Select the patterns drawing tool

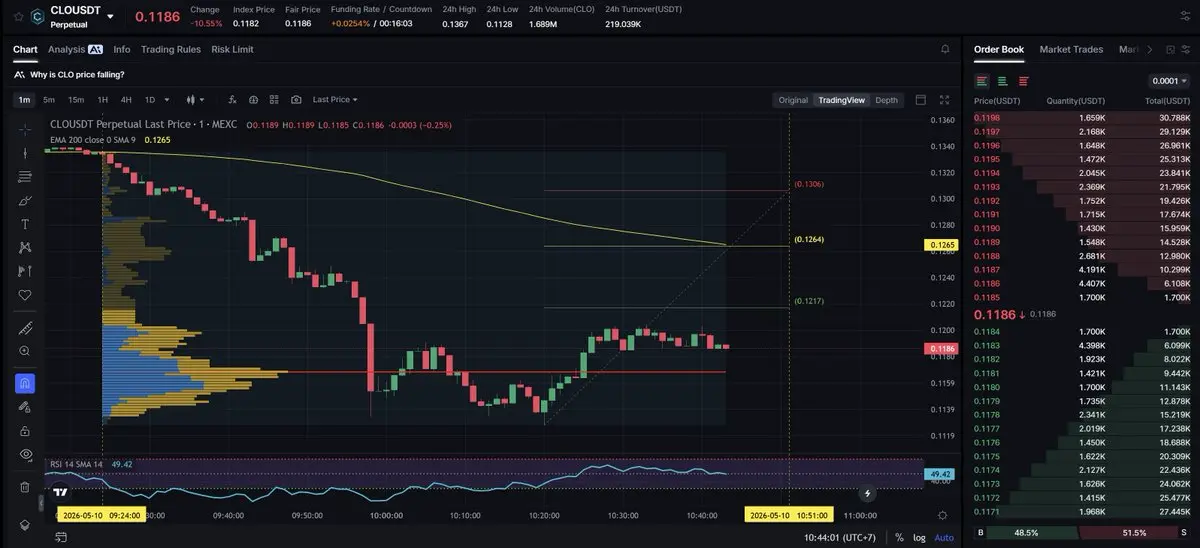[25, 247]
